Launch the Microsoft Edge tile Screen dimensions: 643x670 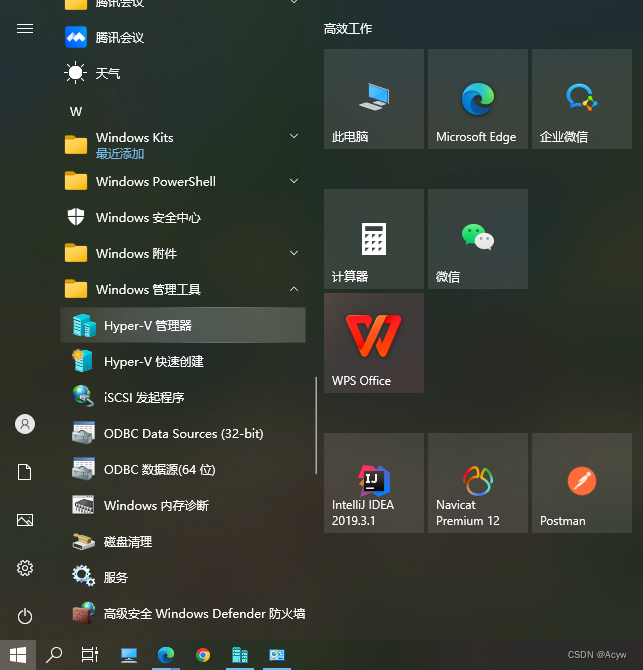[478, 99]
